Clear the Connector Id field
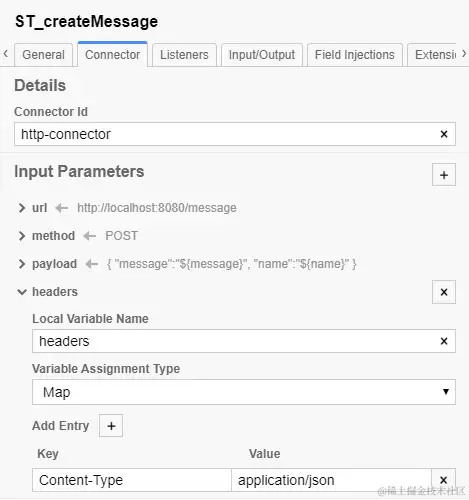 444,134
